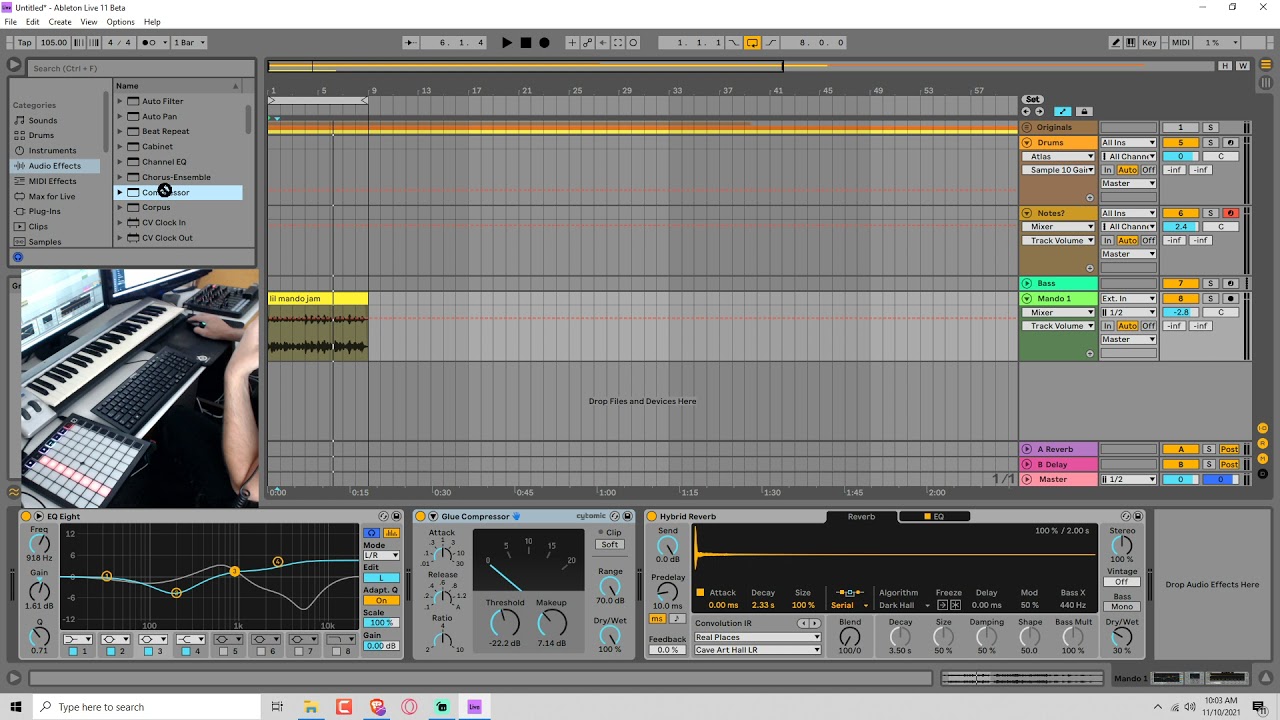This screenshot has height=720, width=1280.
Task: Click the browser Search field
Action: [141, 68]
